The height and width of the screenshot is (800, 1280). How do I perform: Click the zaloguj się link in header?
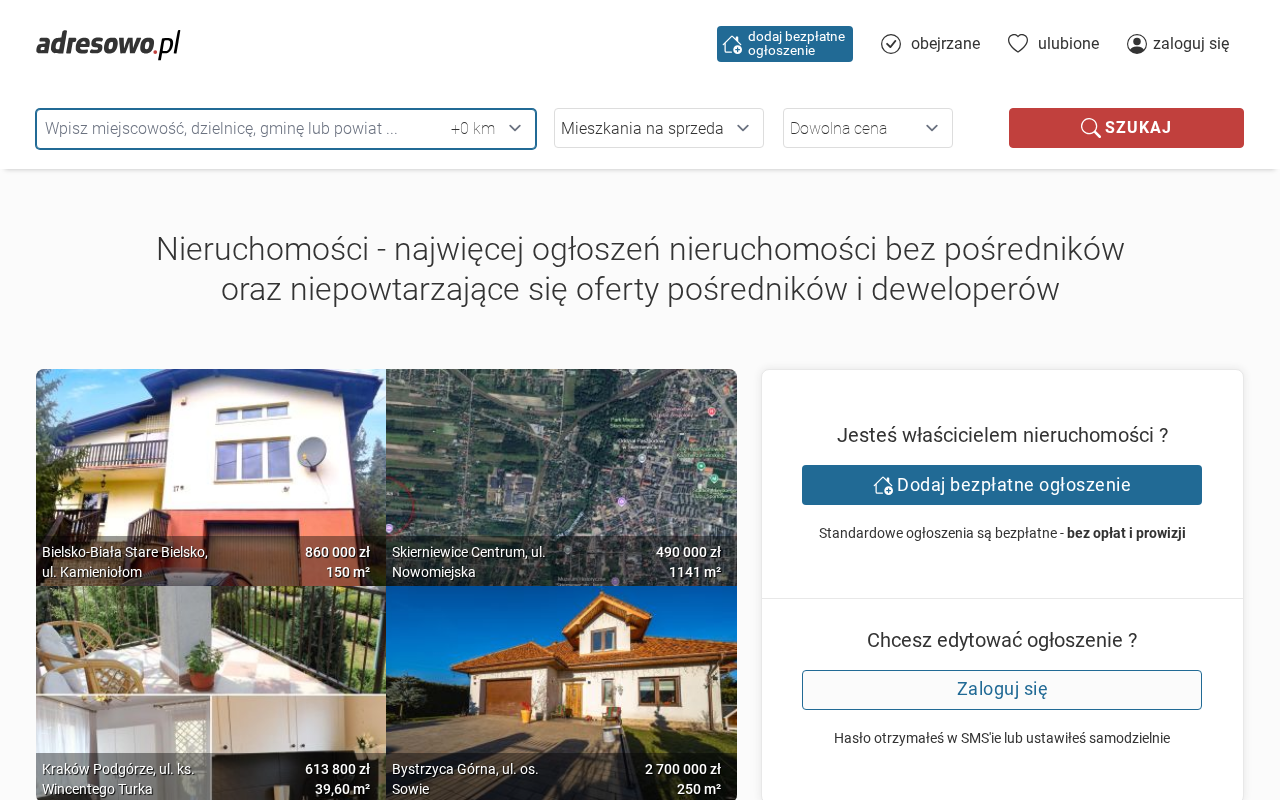point(1191,44)
